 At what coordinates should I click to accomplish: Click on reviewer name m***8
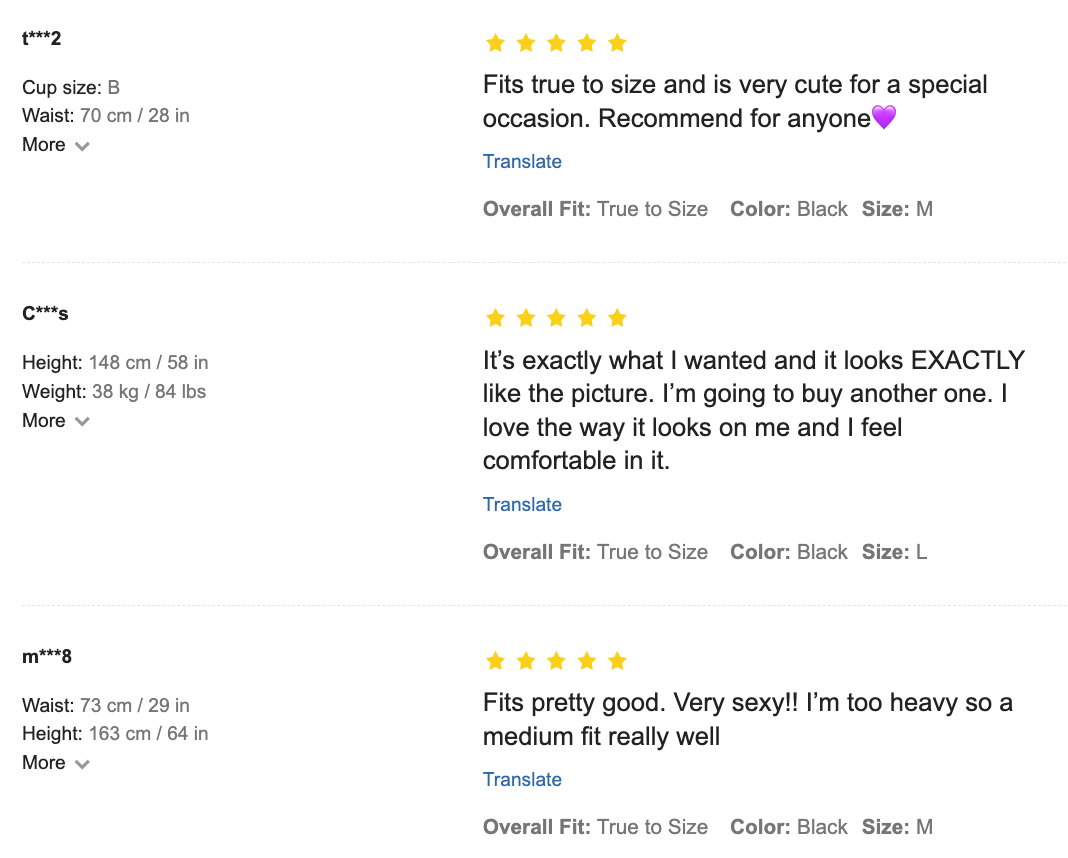pyautogui.click(x=47, y=657)
